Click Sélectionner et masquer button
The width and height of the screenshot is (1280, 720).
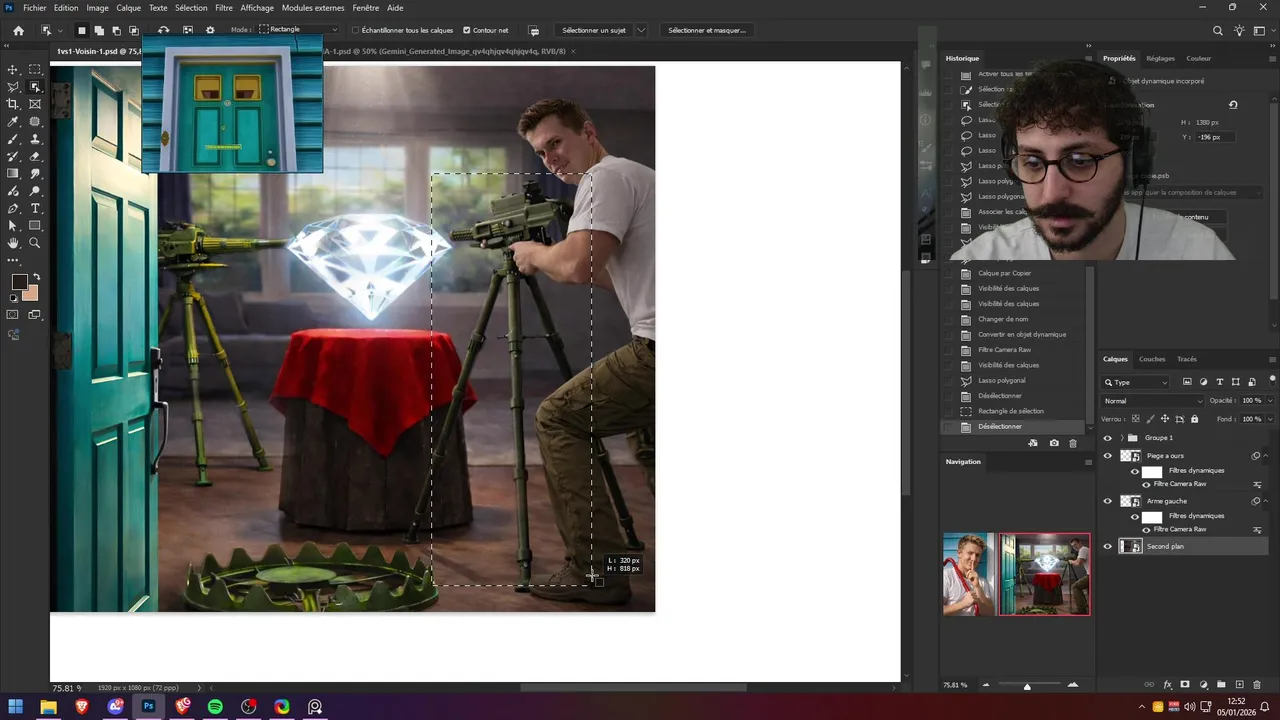click(x=707, y=30)
